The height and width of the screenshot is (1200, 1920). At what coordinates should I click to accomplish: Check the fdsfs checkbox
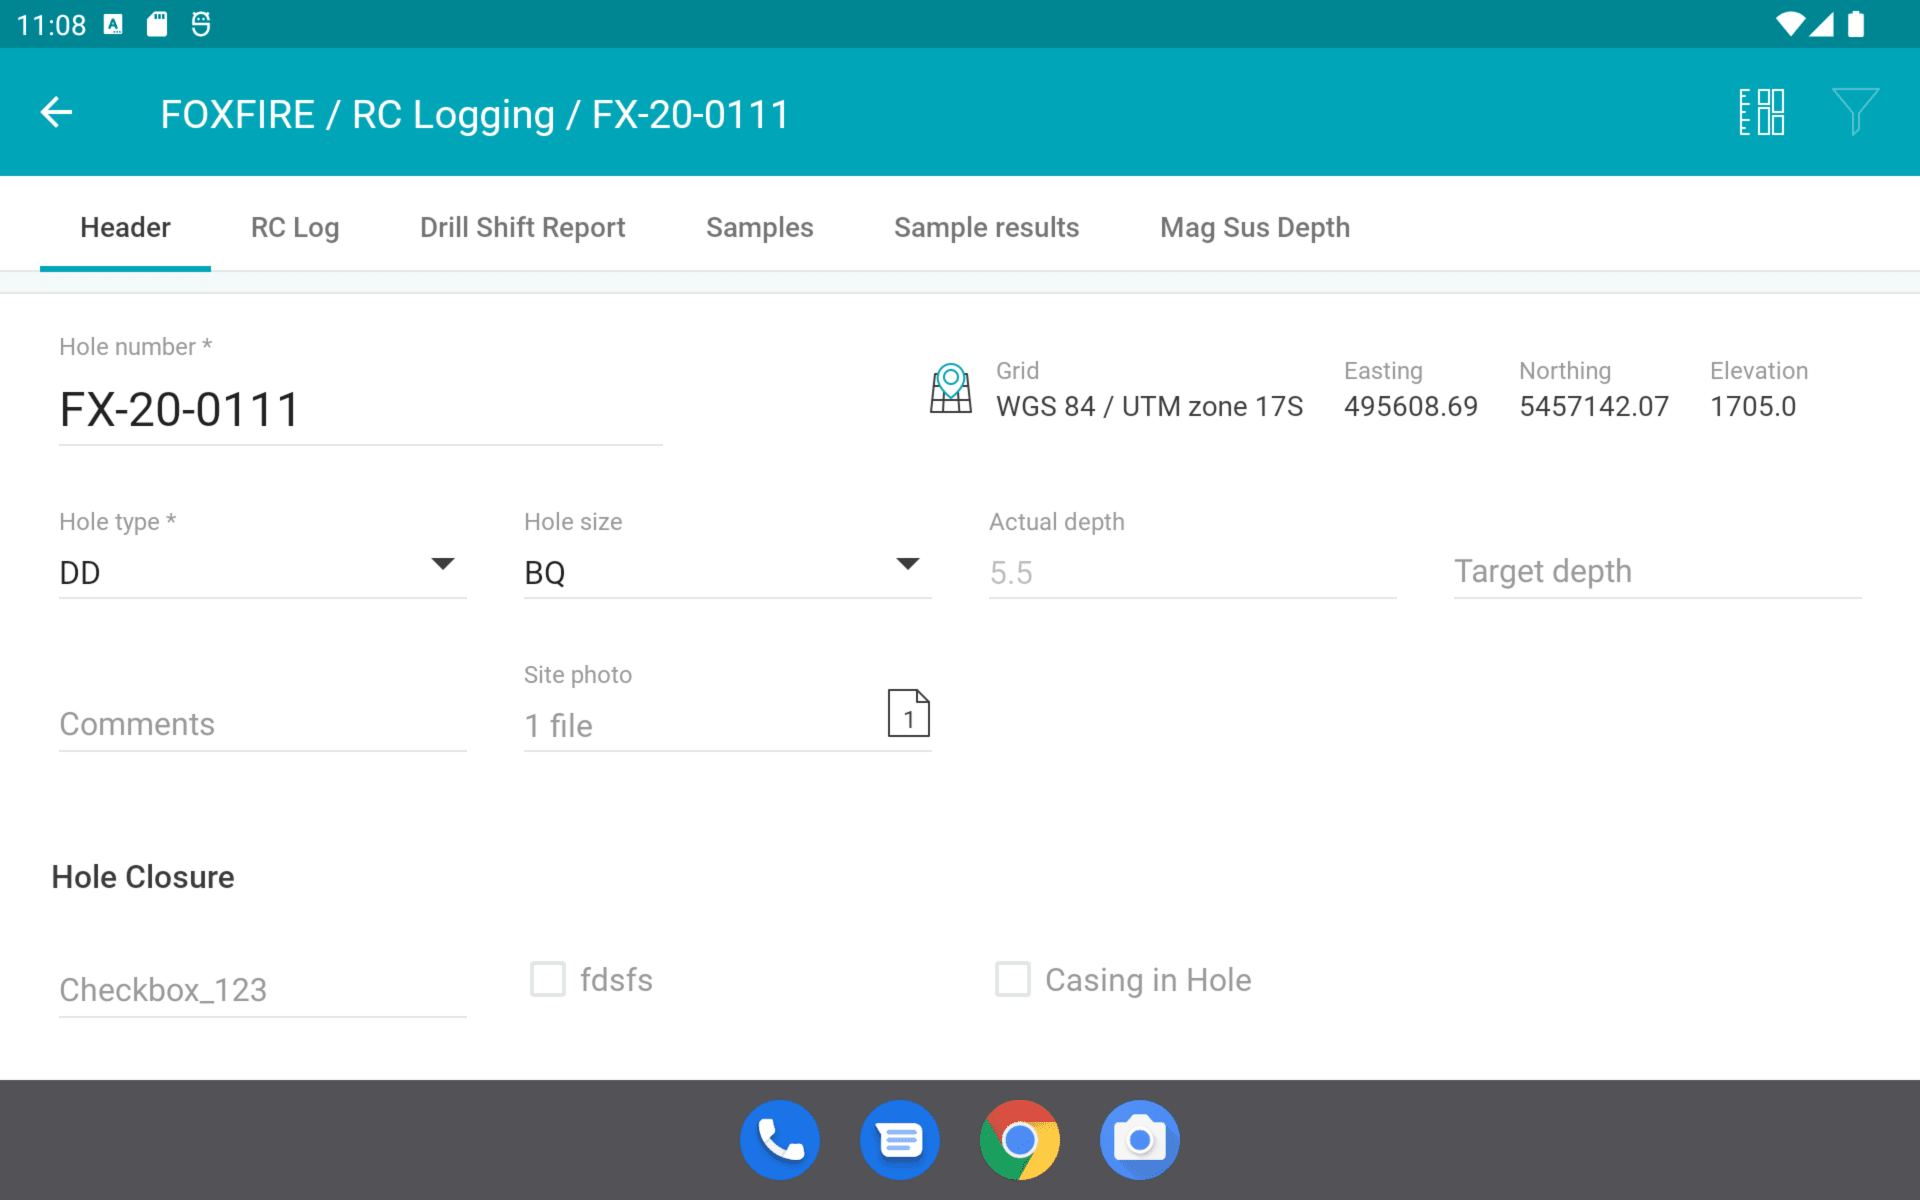(x=548, y=979)
